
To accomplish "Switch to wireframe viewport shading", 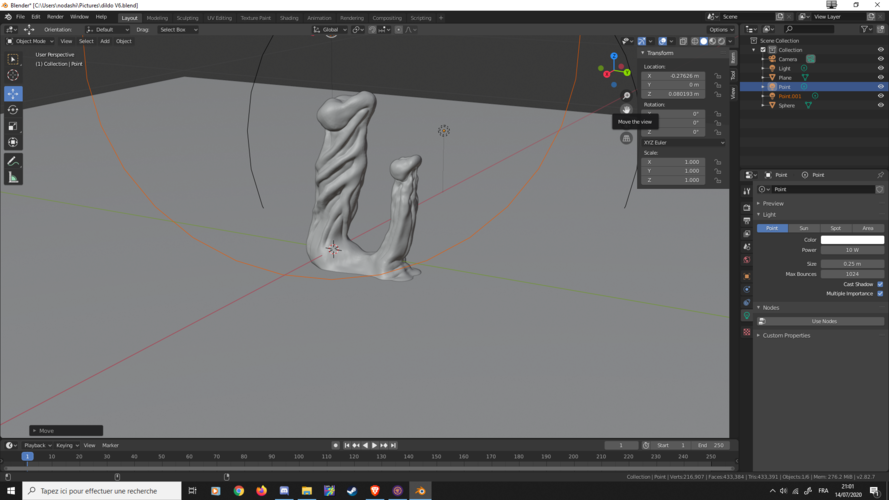I will point(695,41).
